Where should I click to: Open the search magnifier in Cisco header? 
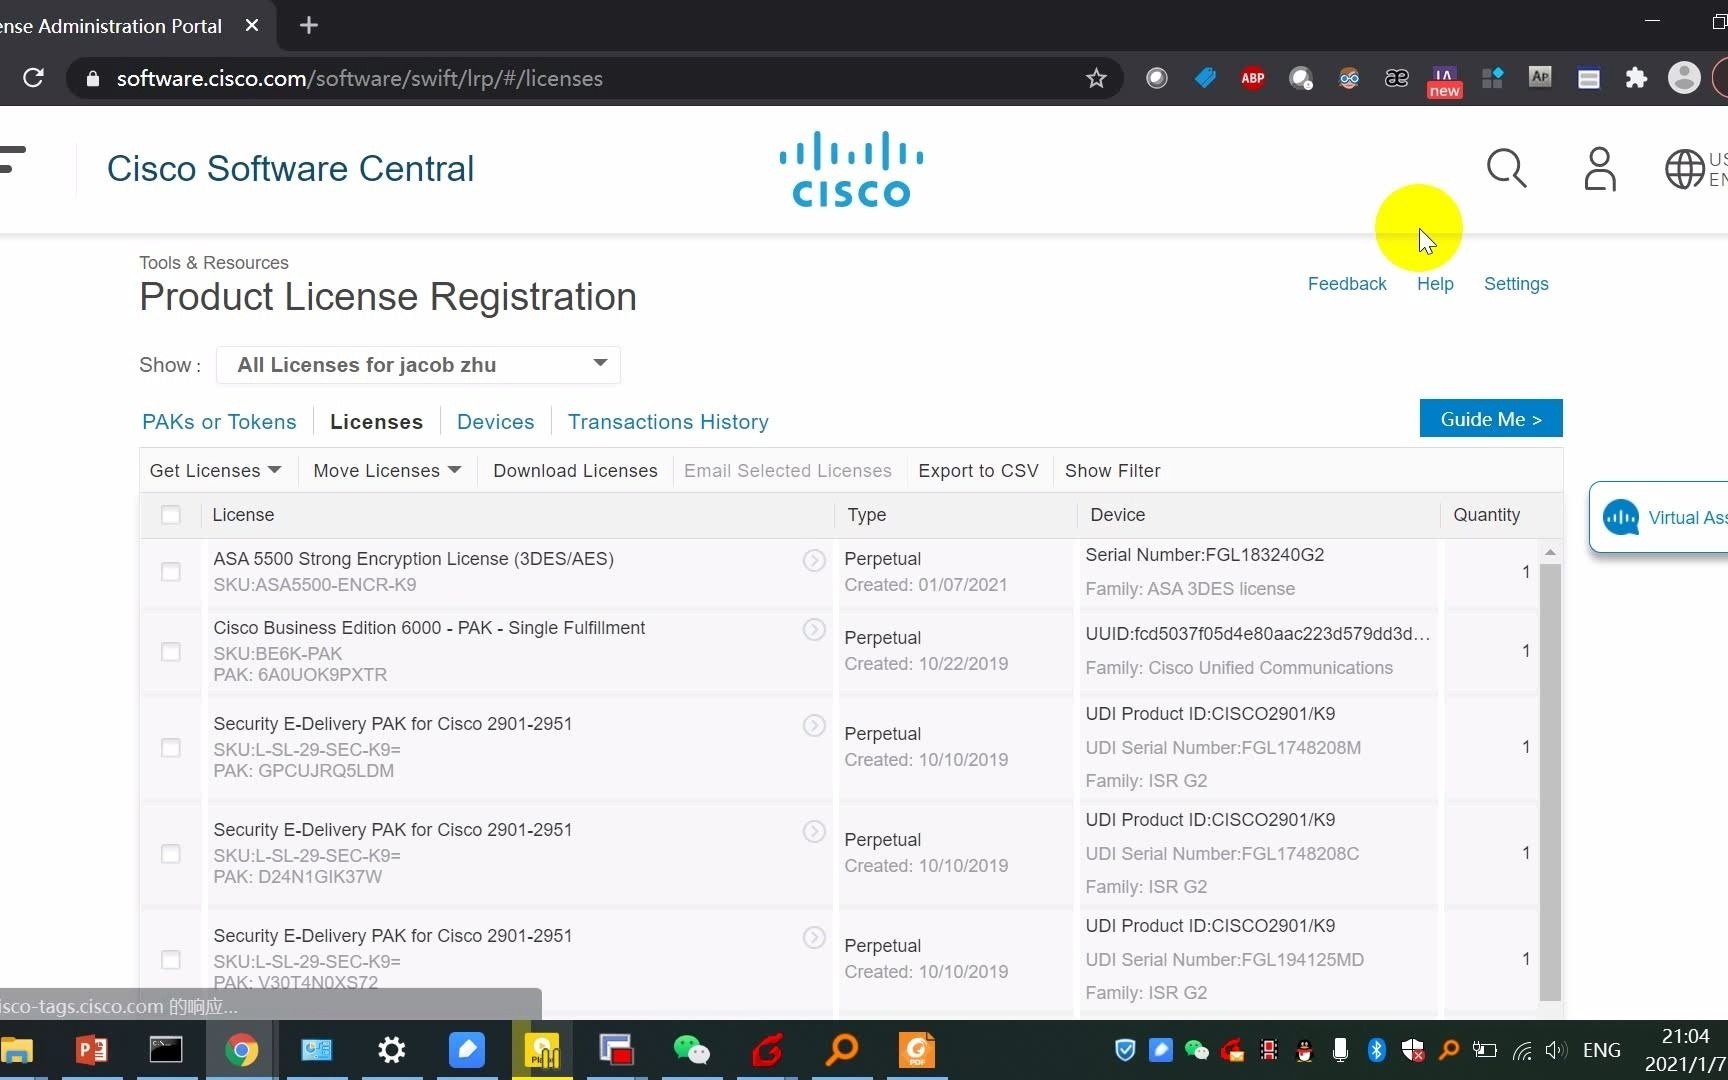coord(1506,168)
